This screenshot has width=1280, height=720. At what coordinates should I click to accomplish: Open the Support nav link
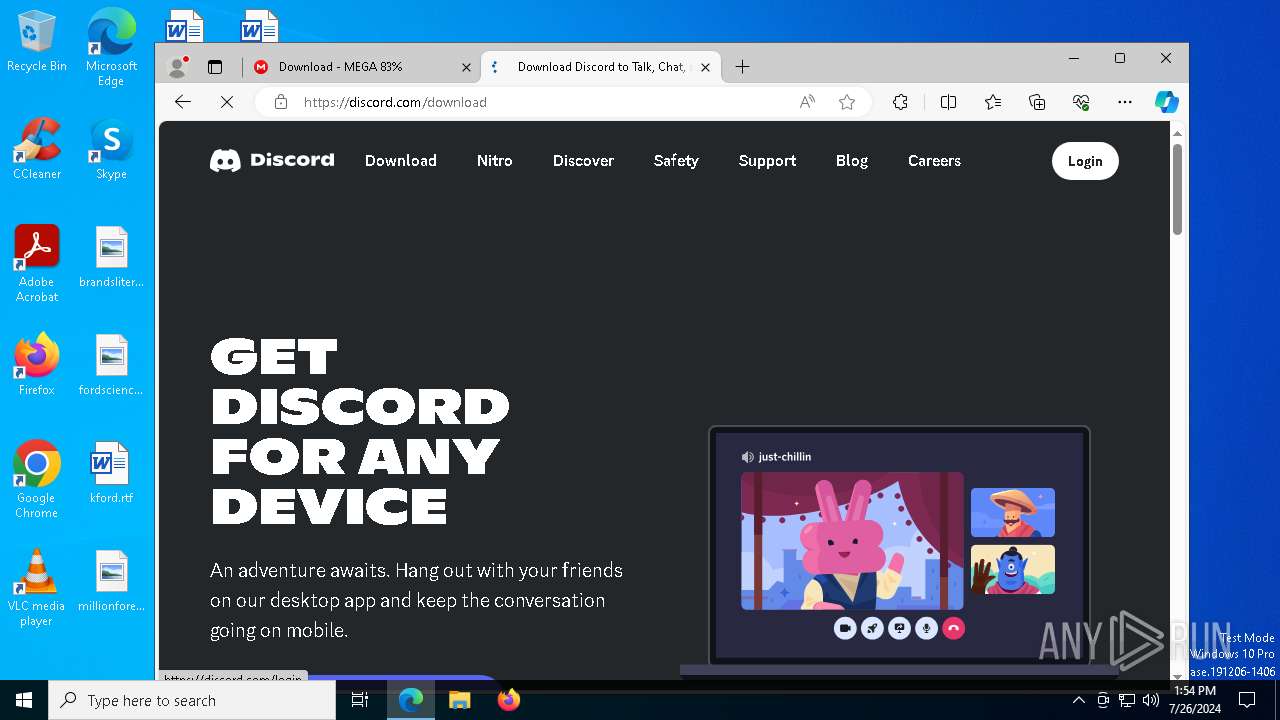(x=767, y=160)
